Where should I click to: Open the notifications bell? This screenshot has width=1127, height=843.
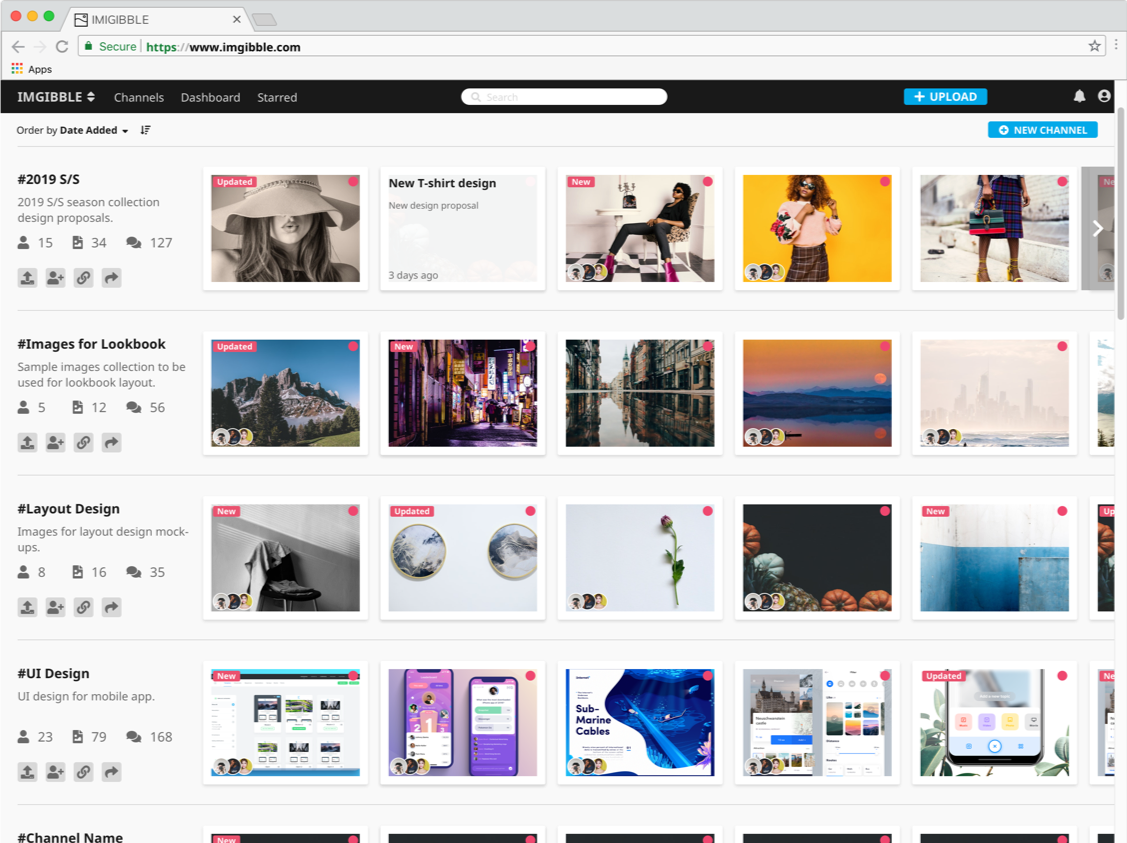tap(1079, 96)
